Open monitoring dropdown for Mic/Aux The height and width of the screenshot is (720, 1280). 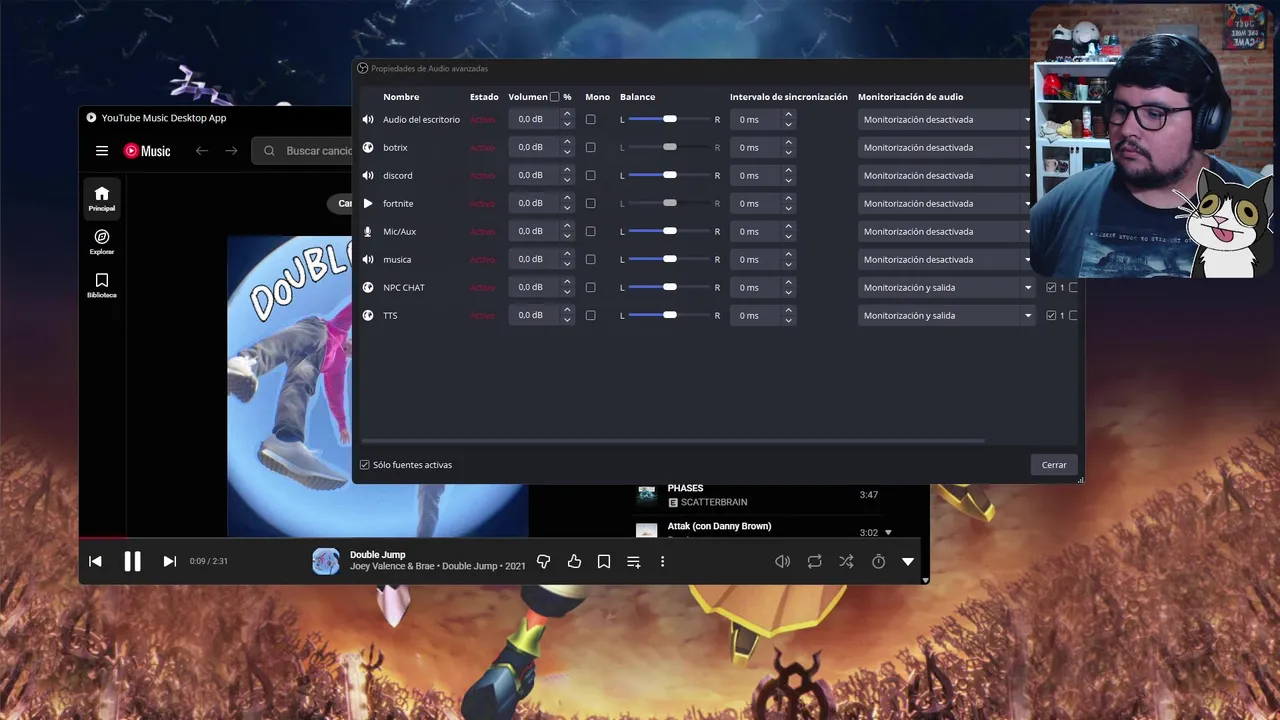pos(946,231)
